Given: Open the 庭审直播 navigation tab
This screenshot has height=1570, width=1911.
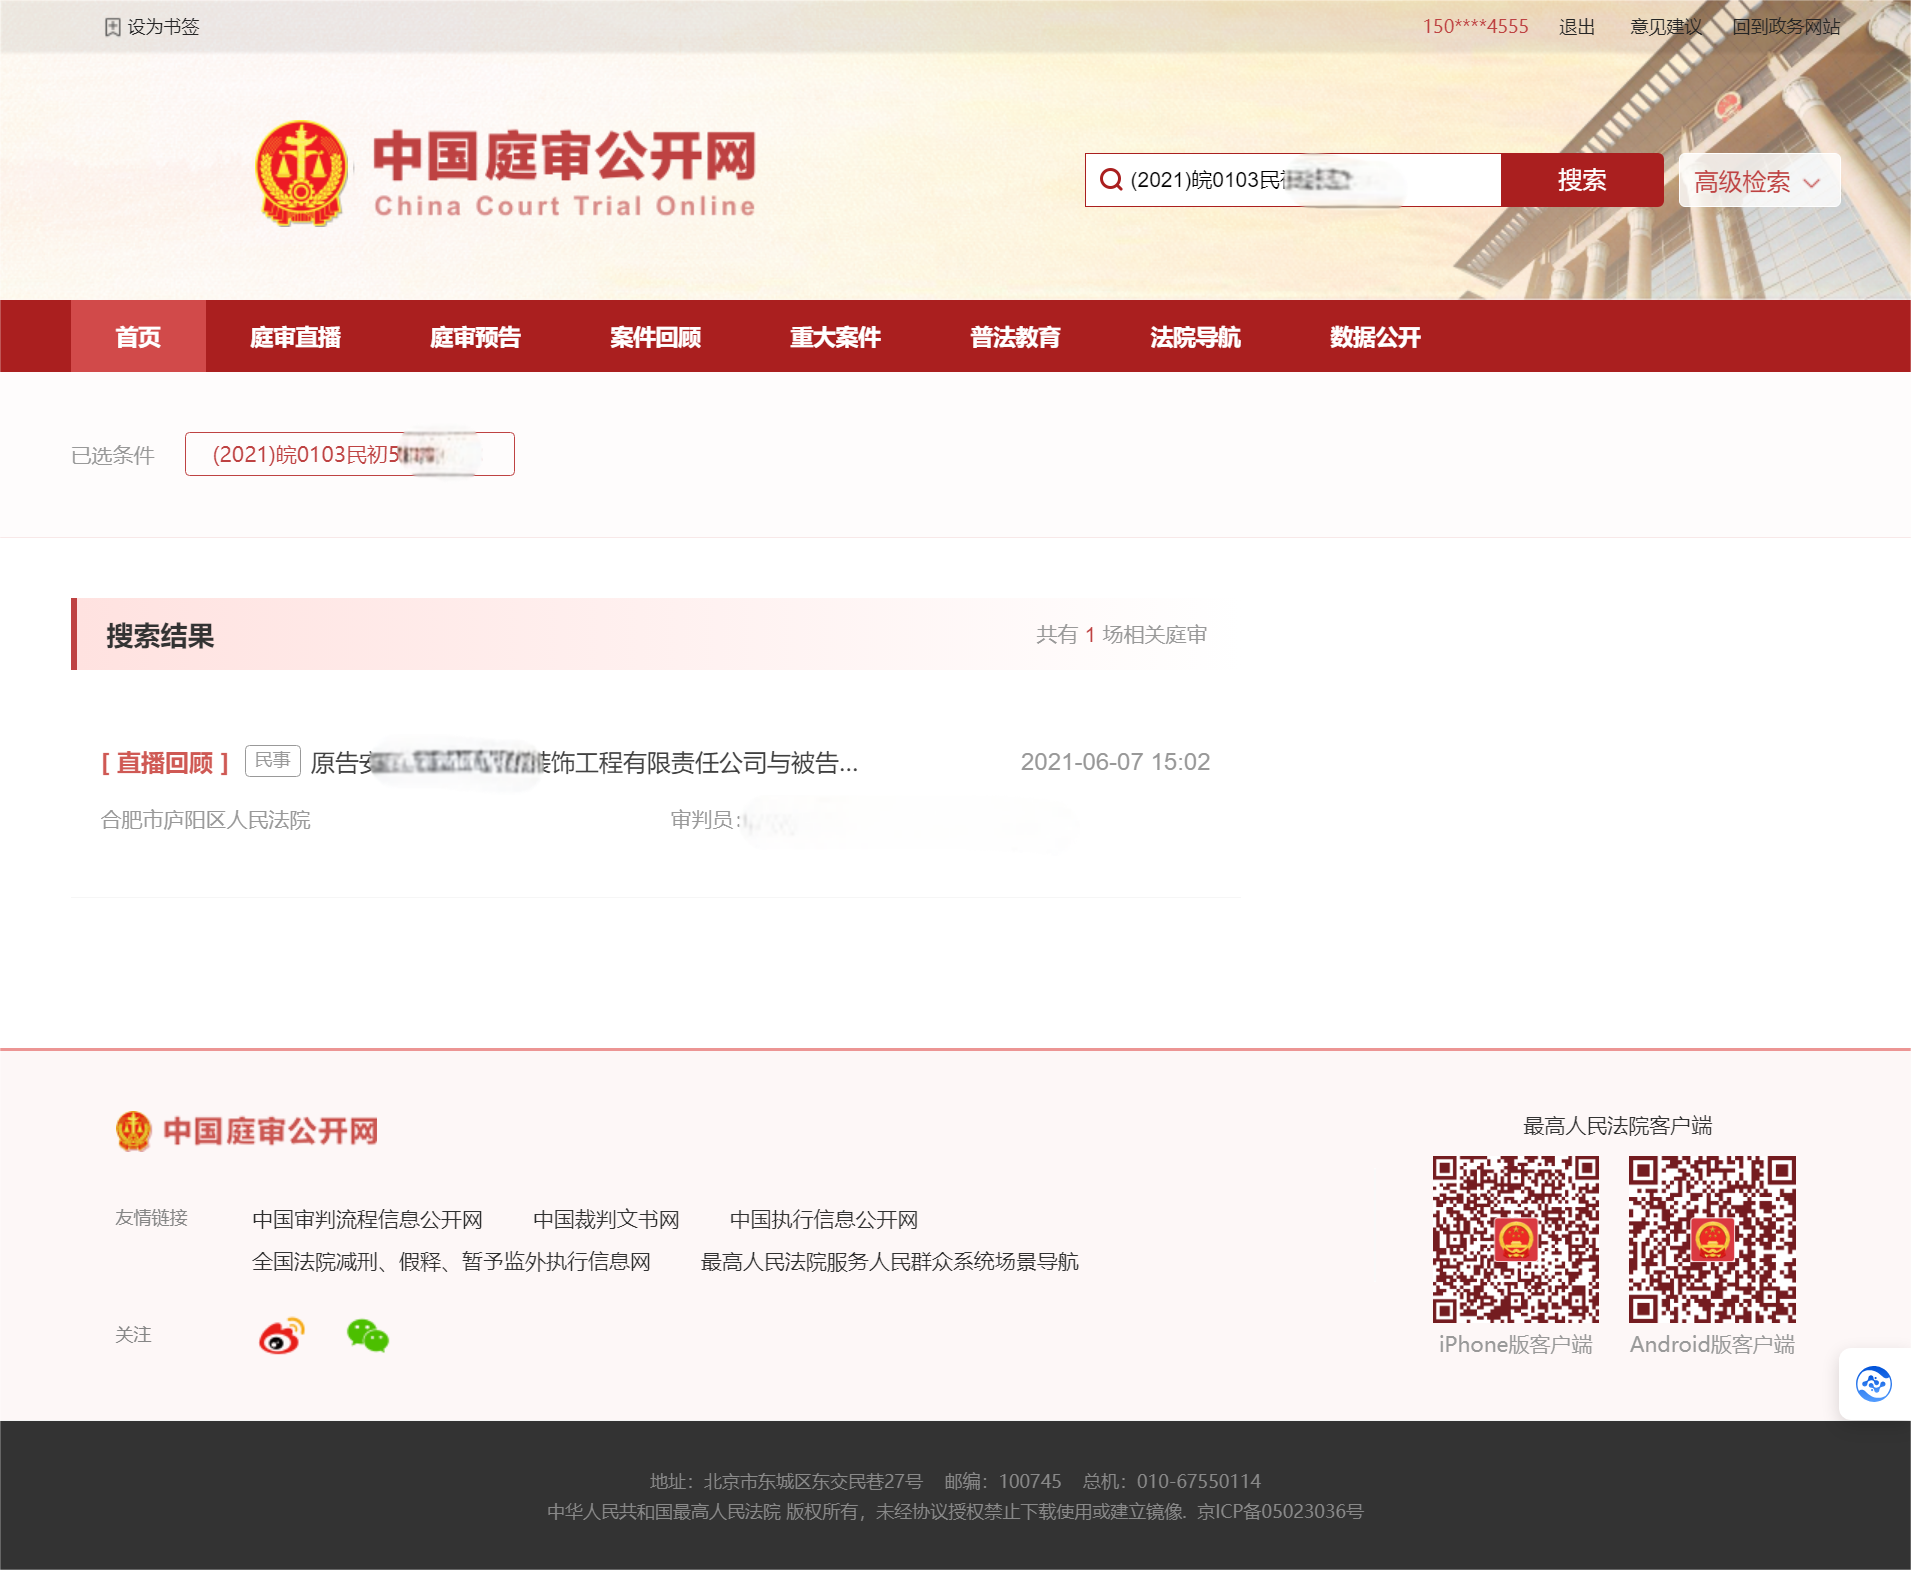Looking at the screenshot, I should coord(295,337).
